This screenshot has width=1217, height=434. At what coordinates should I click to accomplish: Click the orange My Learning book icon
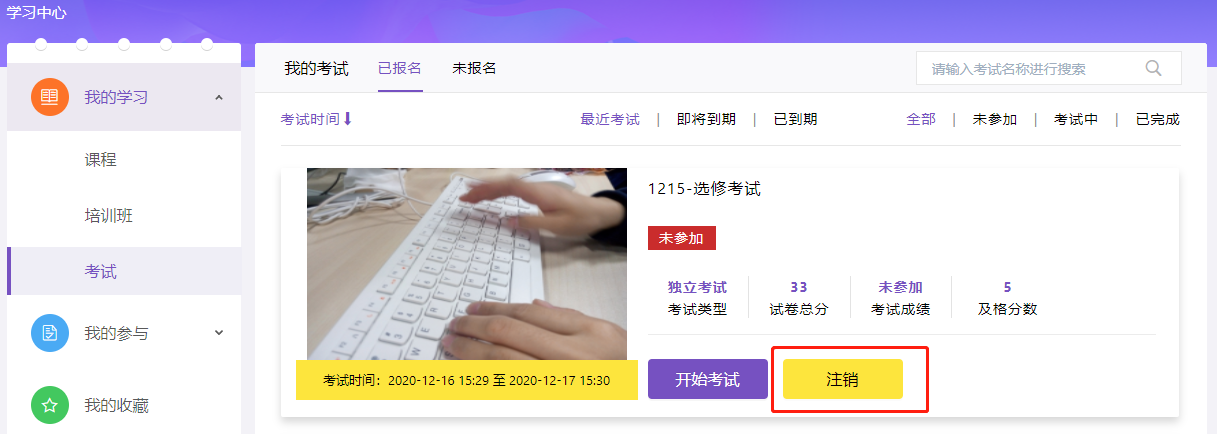(50, 97)
